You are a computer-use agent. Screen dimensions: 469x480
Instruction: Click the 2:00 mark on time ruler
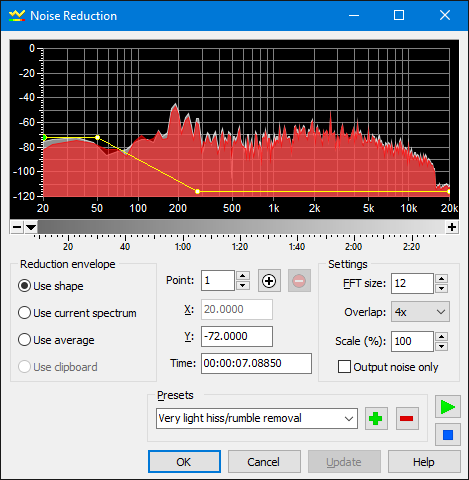point(353,247)
